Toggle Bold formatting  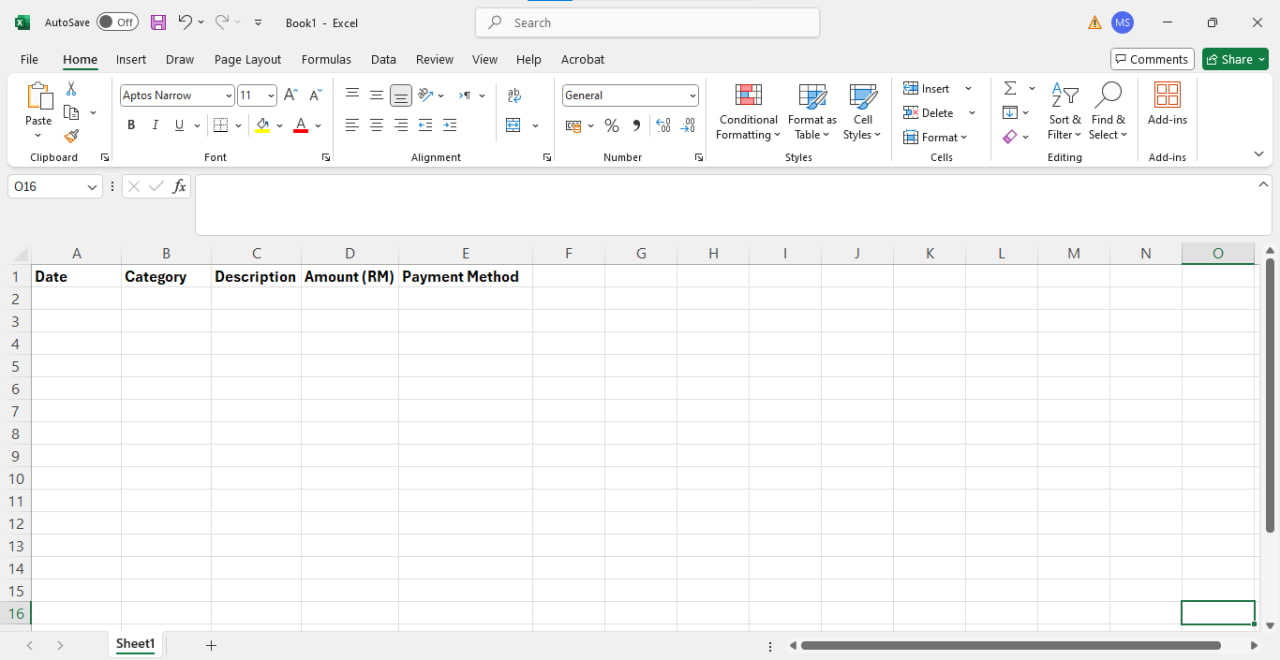131,126
